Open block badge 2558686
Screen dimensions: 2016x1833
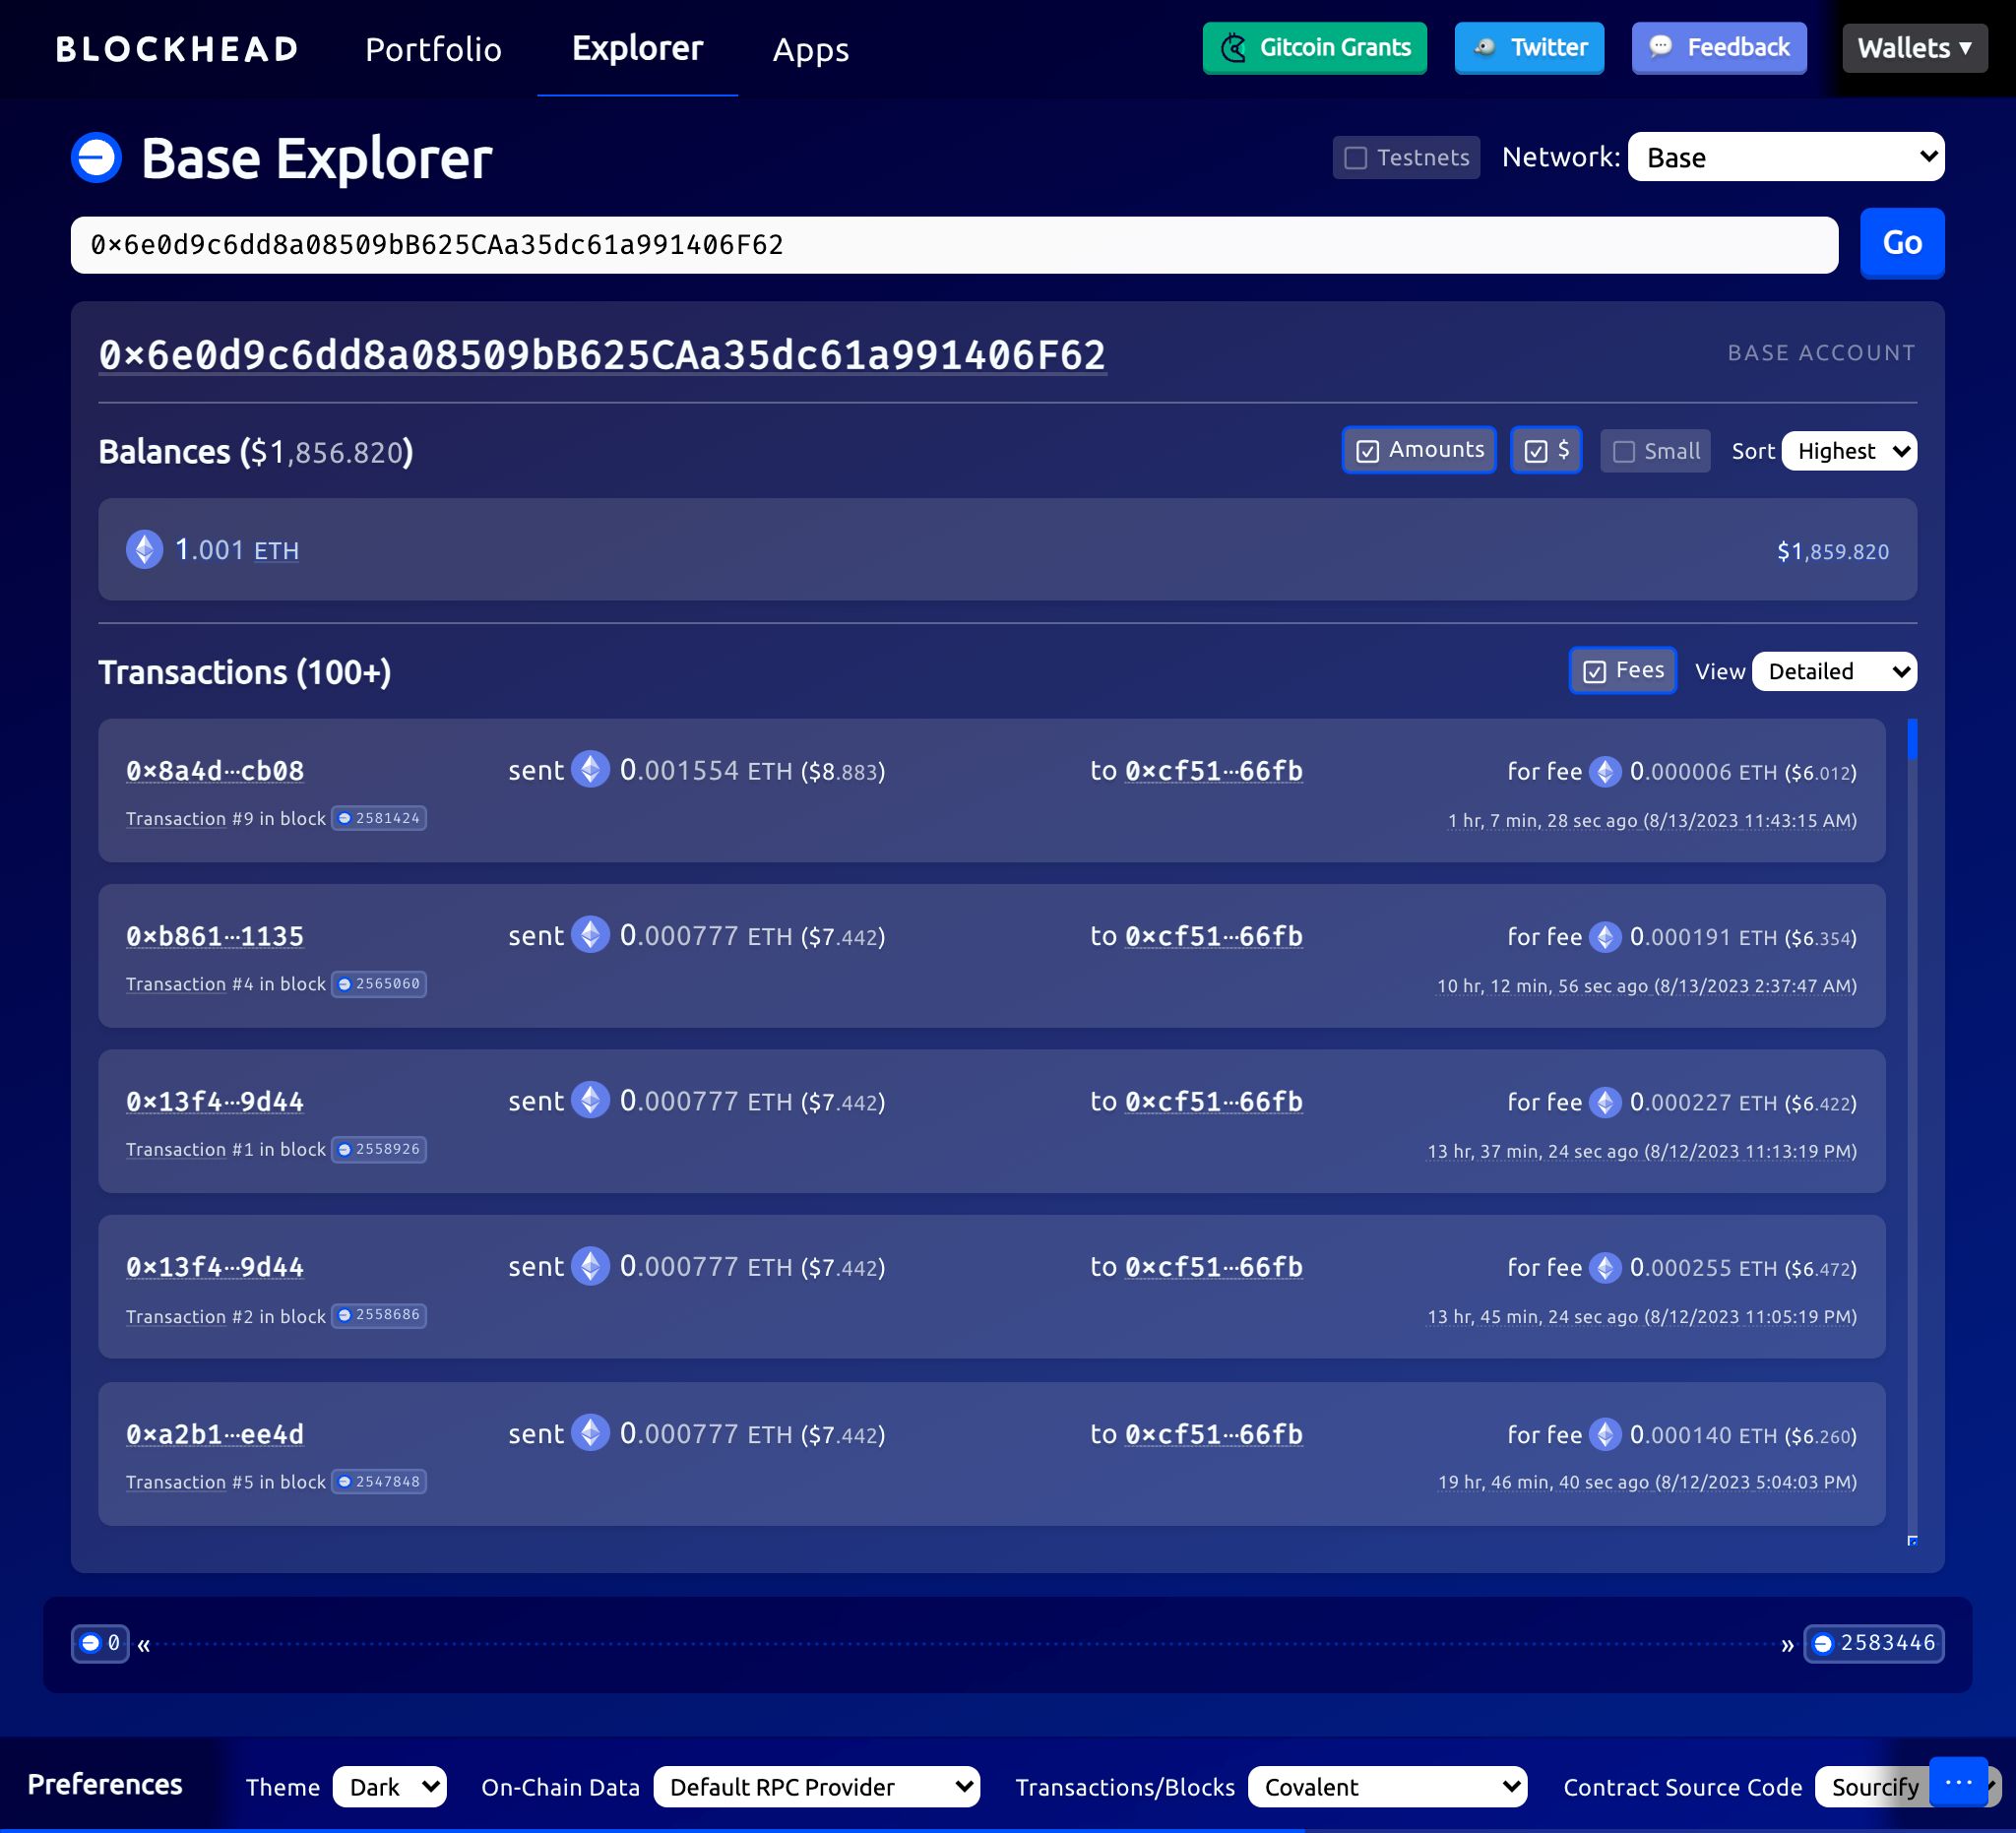[x=379, y=1315]
